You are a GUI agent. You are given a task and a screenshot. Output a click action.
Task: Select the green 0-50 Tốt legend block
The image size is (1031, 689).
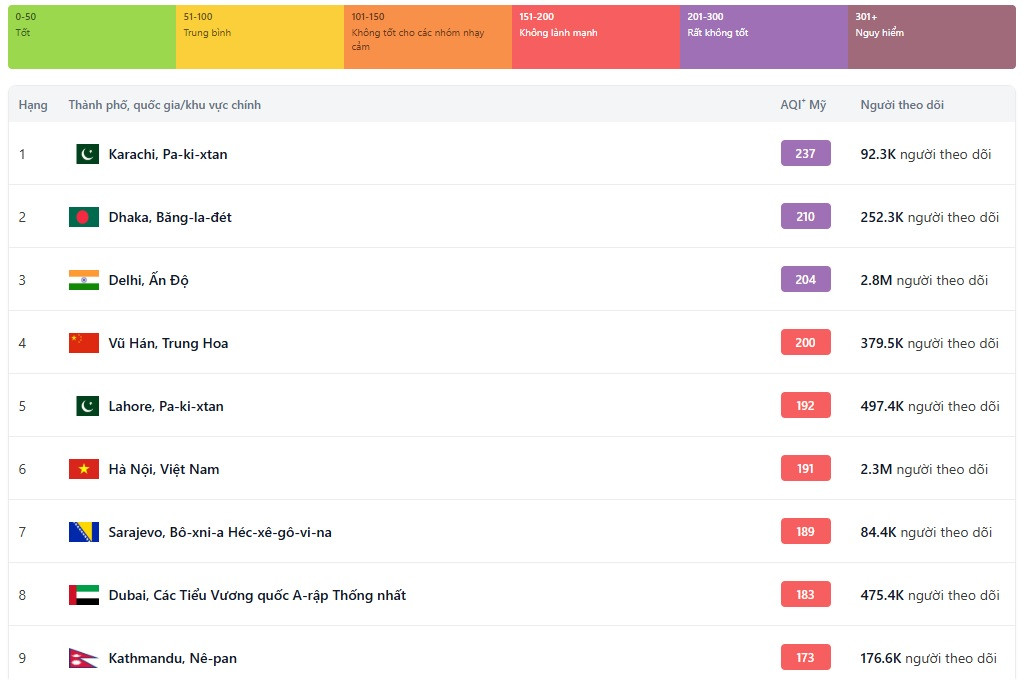click(x=92, y=37)
